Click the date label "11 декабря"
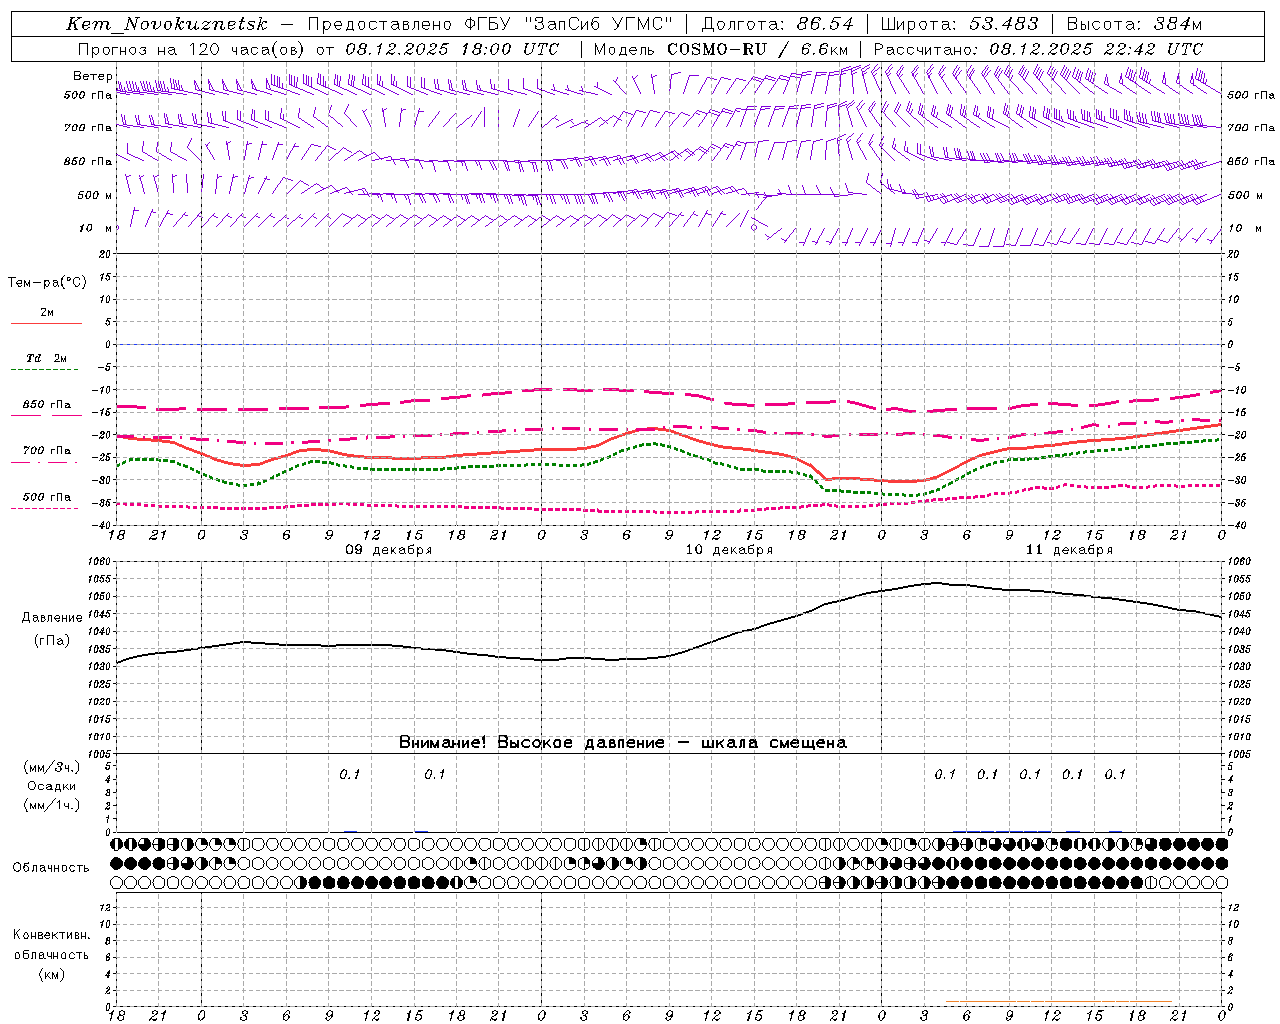Image resolution: width=1280 pixels, height=1024 pixels. pos(1069,550)
